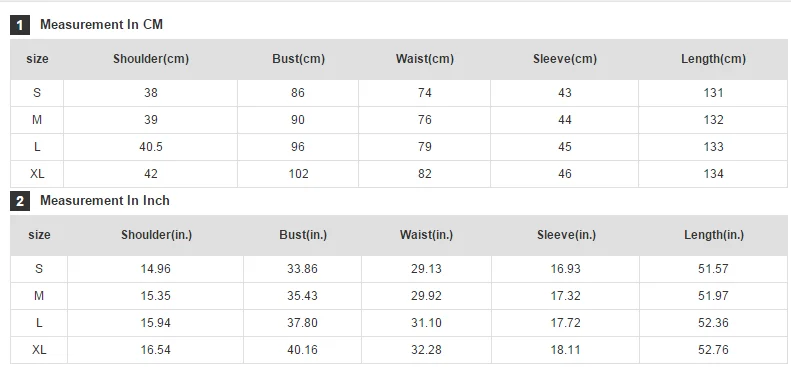The width and height of the screenshot is (791, 367).
Task: Click the Bust(cm) column header
Action: click(x=299, y=59)
